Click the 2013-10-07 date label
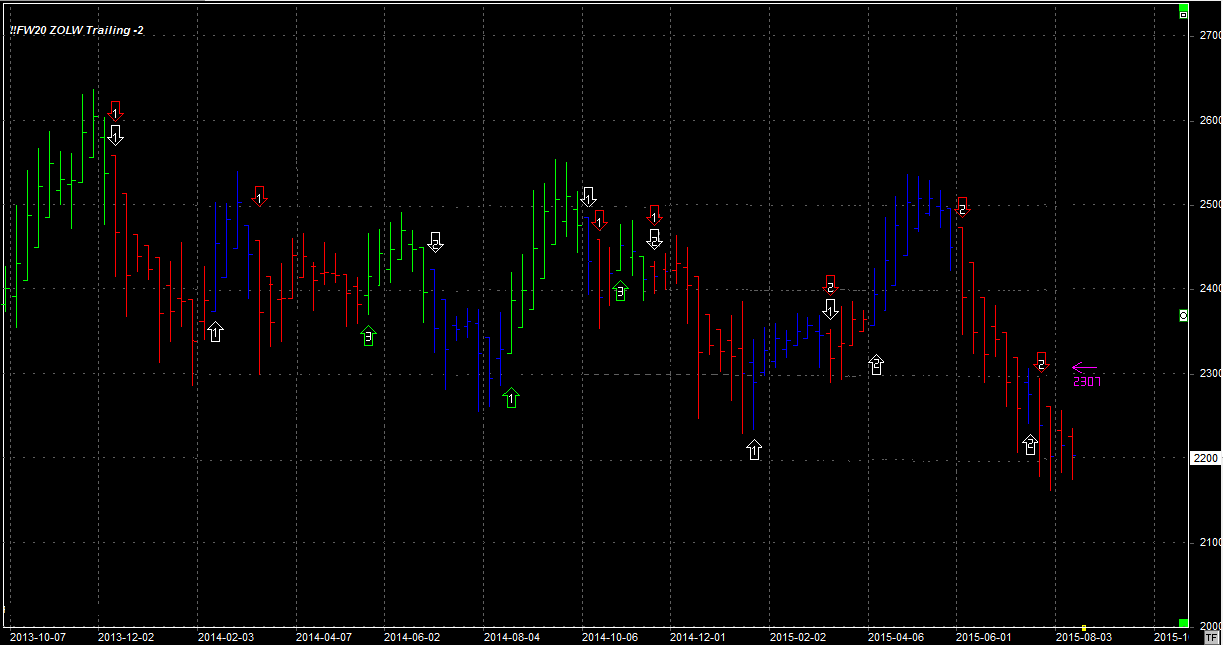 pos(36,636)
